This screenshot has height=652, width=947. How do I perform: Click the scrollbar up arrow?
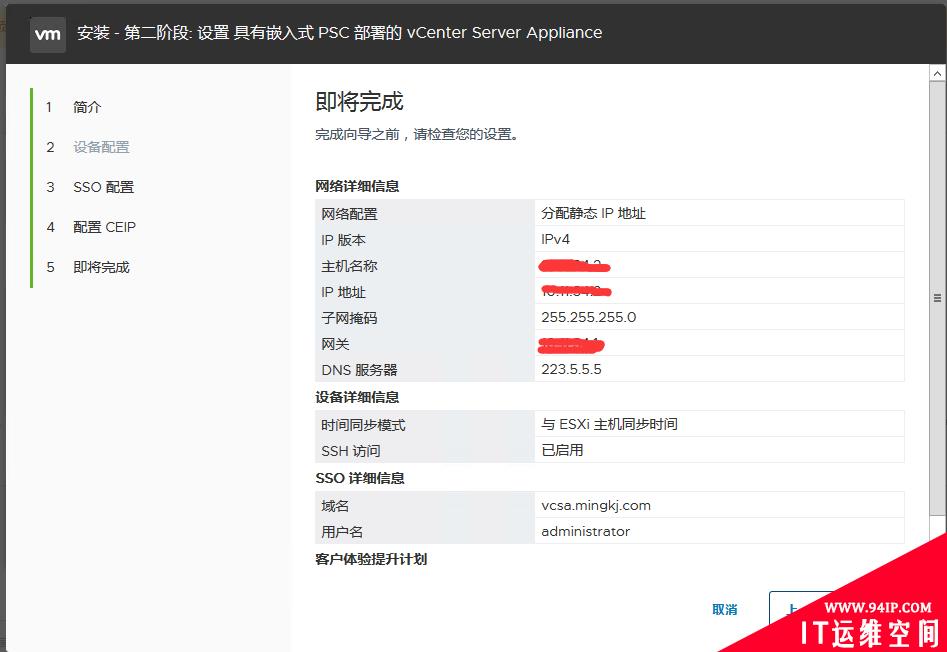point(937,74)
